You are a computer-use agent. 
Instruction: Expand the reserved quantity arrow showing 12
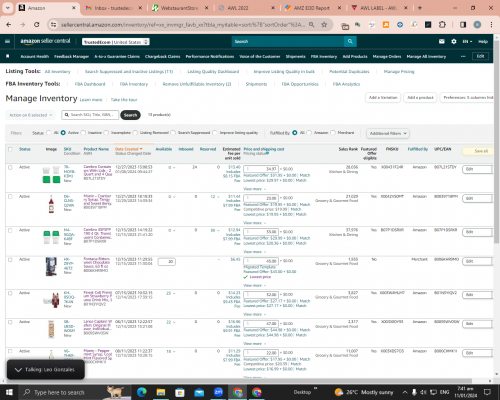pos(218,197)
